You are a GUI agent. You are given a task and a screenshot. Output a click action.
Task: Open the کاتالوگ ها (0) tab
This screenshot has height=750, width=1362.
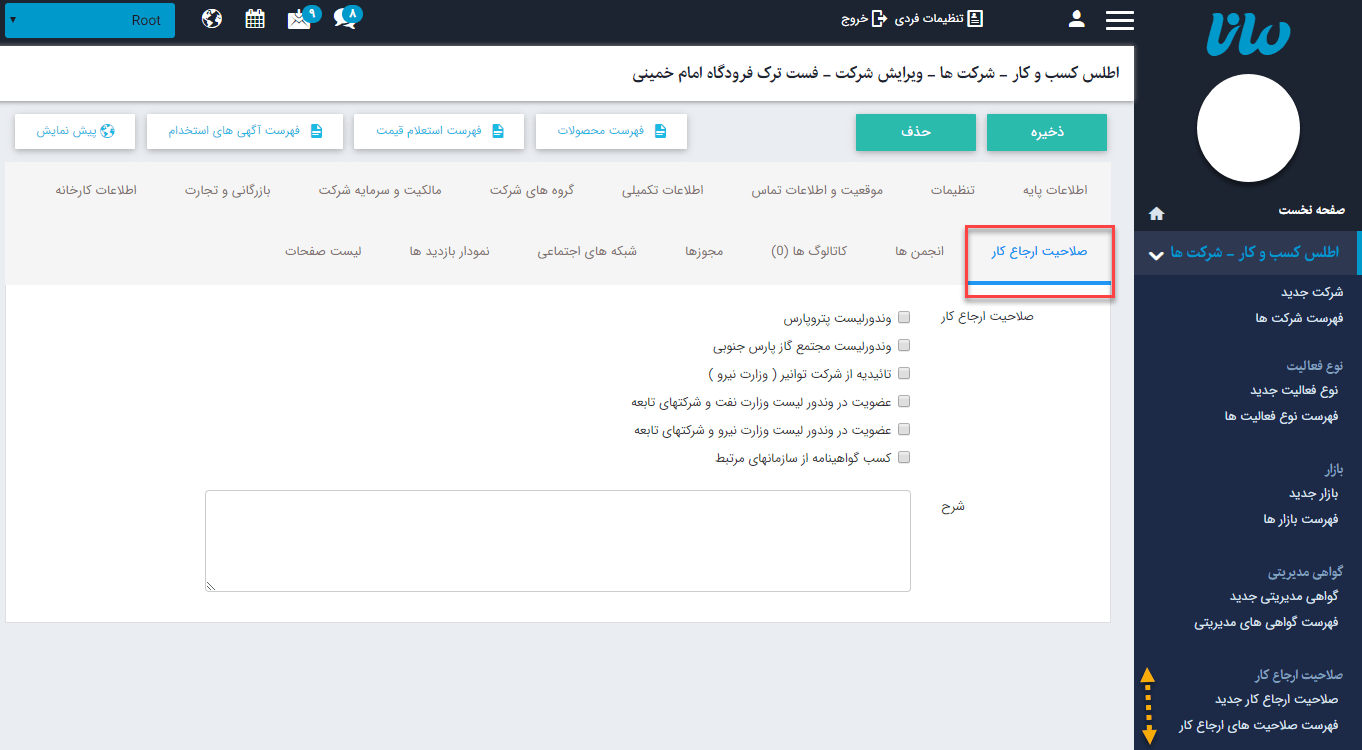[x=808, y=251]
